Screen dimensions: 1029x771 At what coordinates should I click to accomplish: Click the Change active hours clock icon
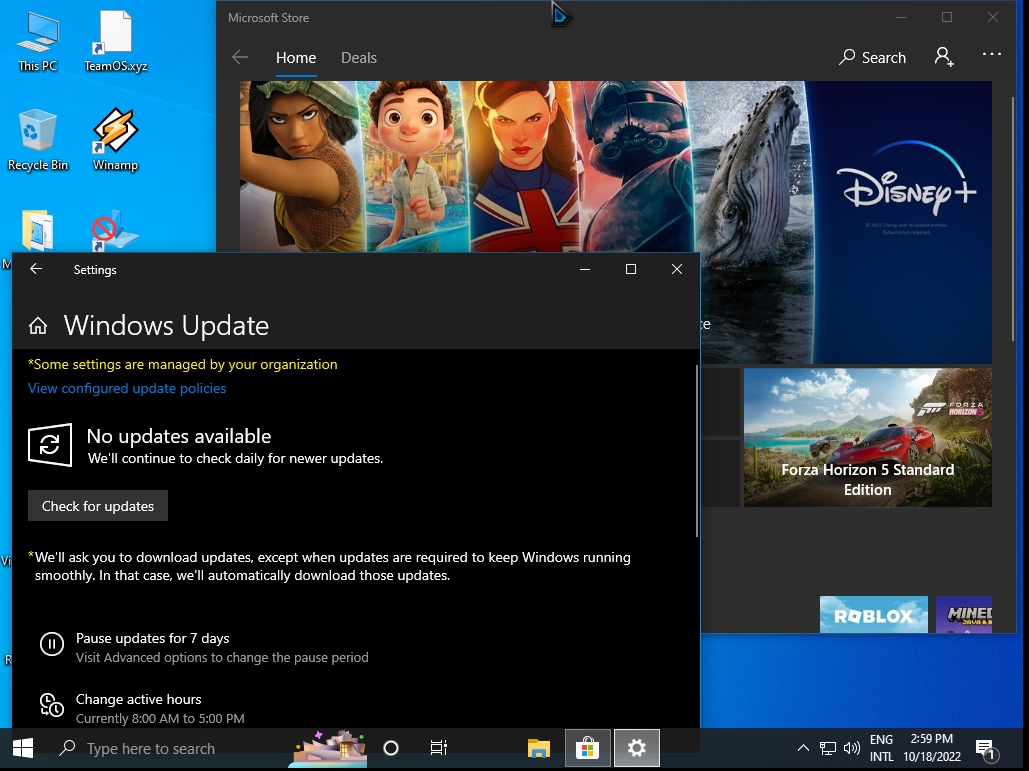pos(51,705)
